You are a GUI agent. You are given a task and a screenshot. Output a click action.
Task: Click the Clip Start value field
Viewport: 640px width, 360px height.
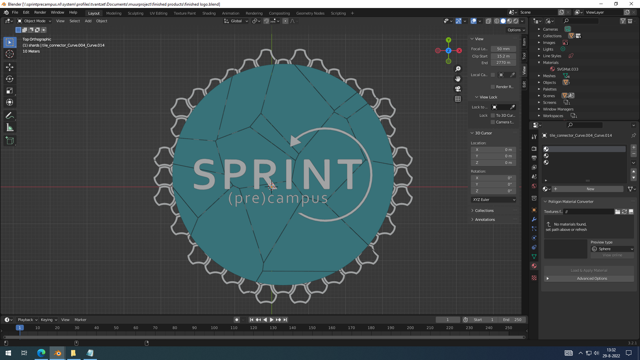pyautogui.click(x=503, y=56)
